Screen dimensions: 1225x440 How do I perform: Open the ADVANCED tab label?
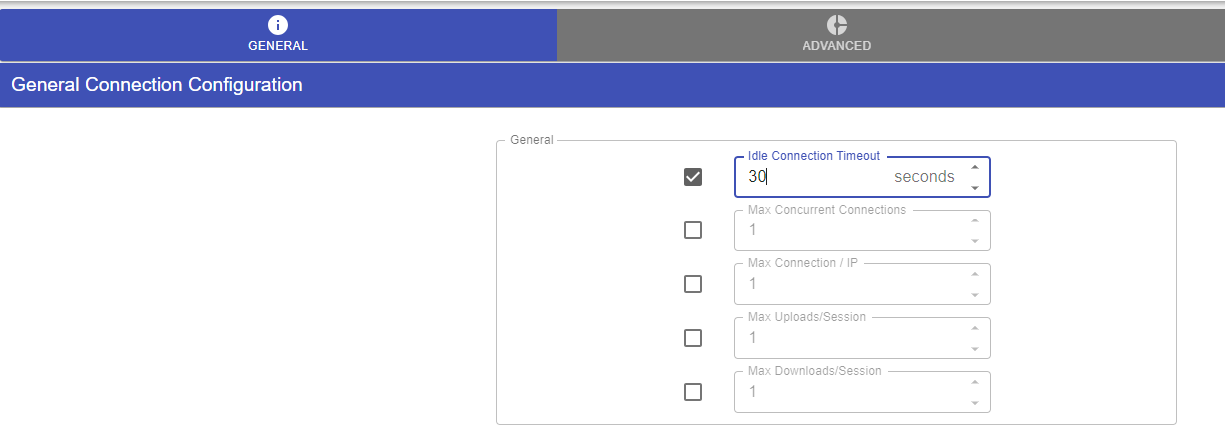[837, 46]
